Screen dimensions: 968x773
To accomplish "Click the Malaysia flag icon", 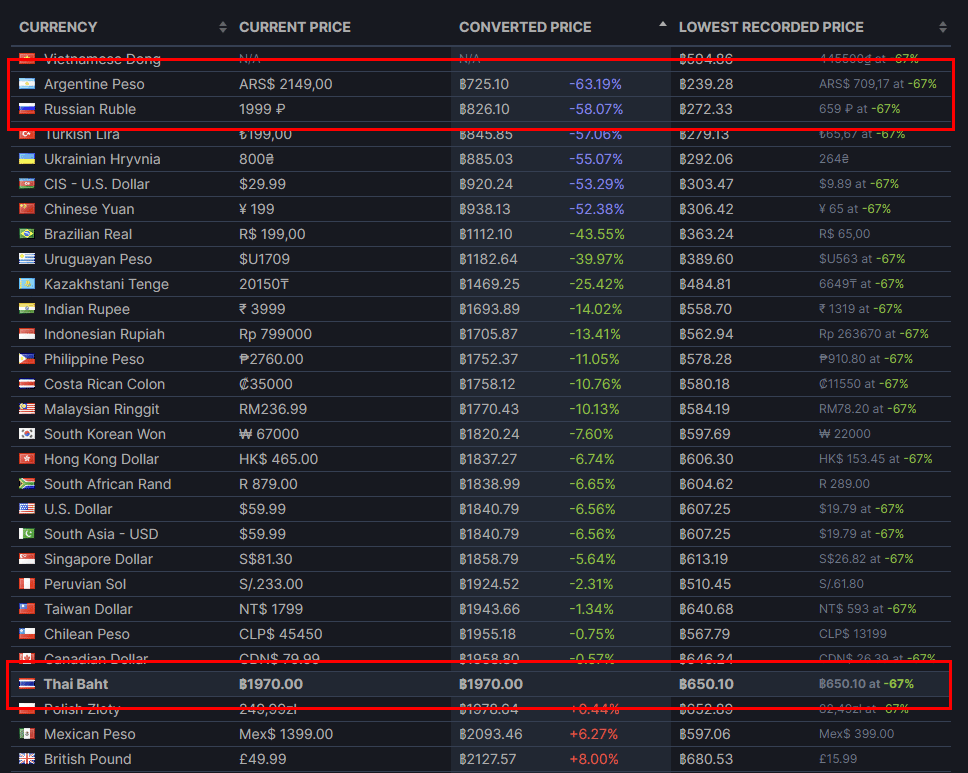I will point(27,409).
